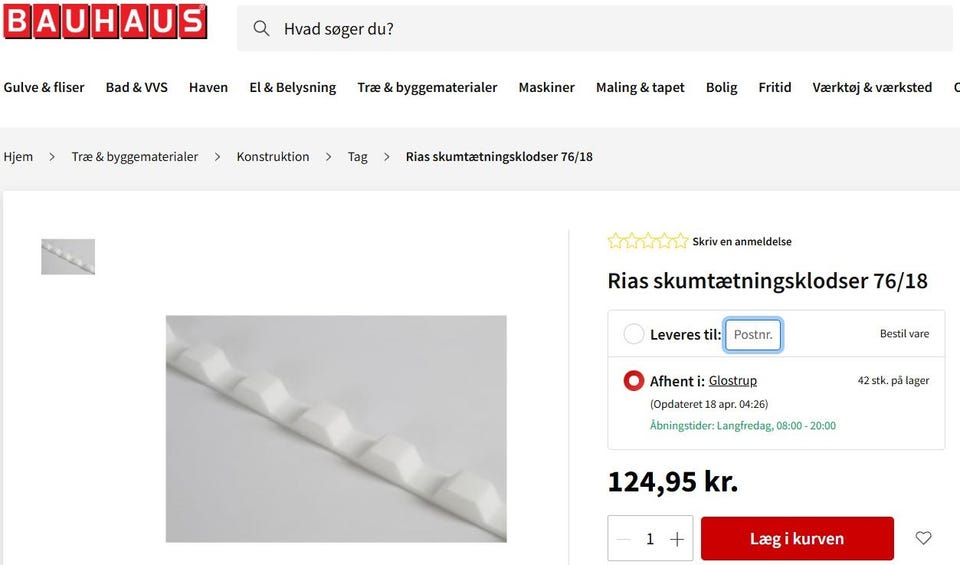Add product to wishlist heart icon
This screenshot has width=960, height=565.
(923, 538)
